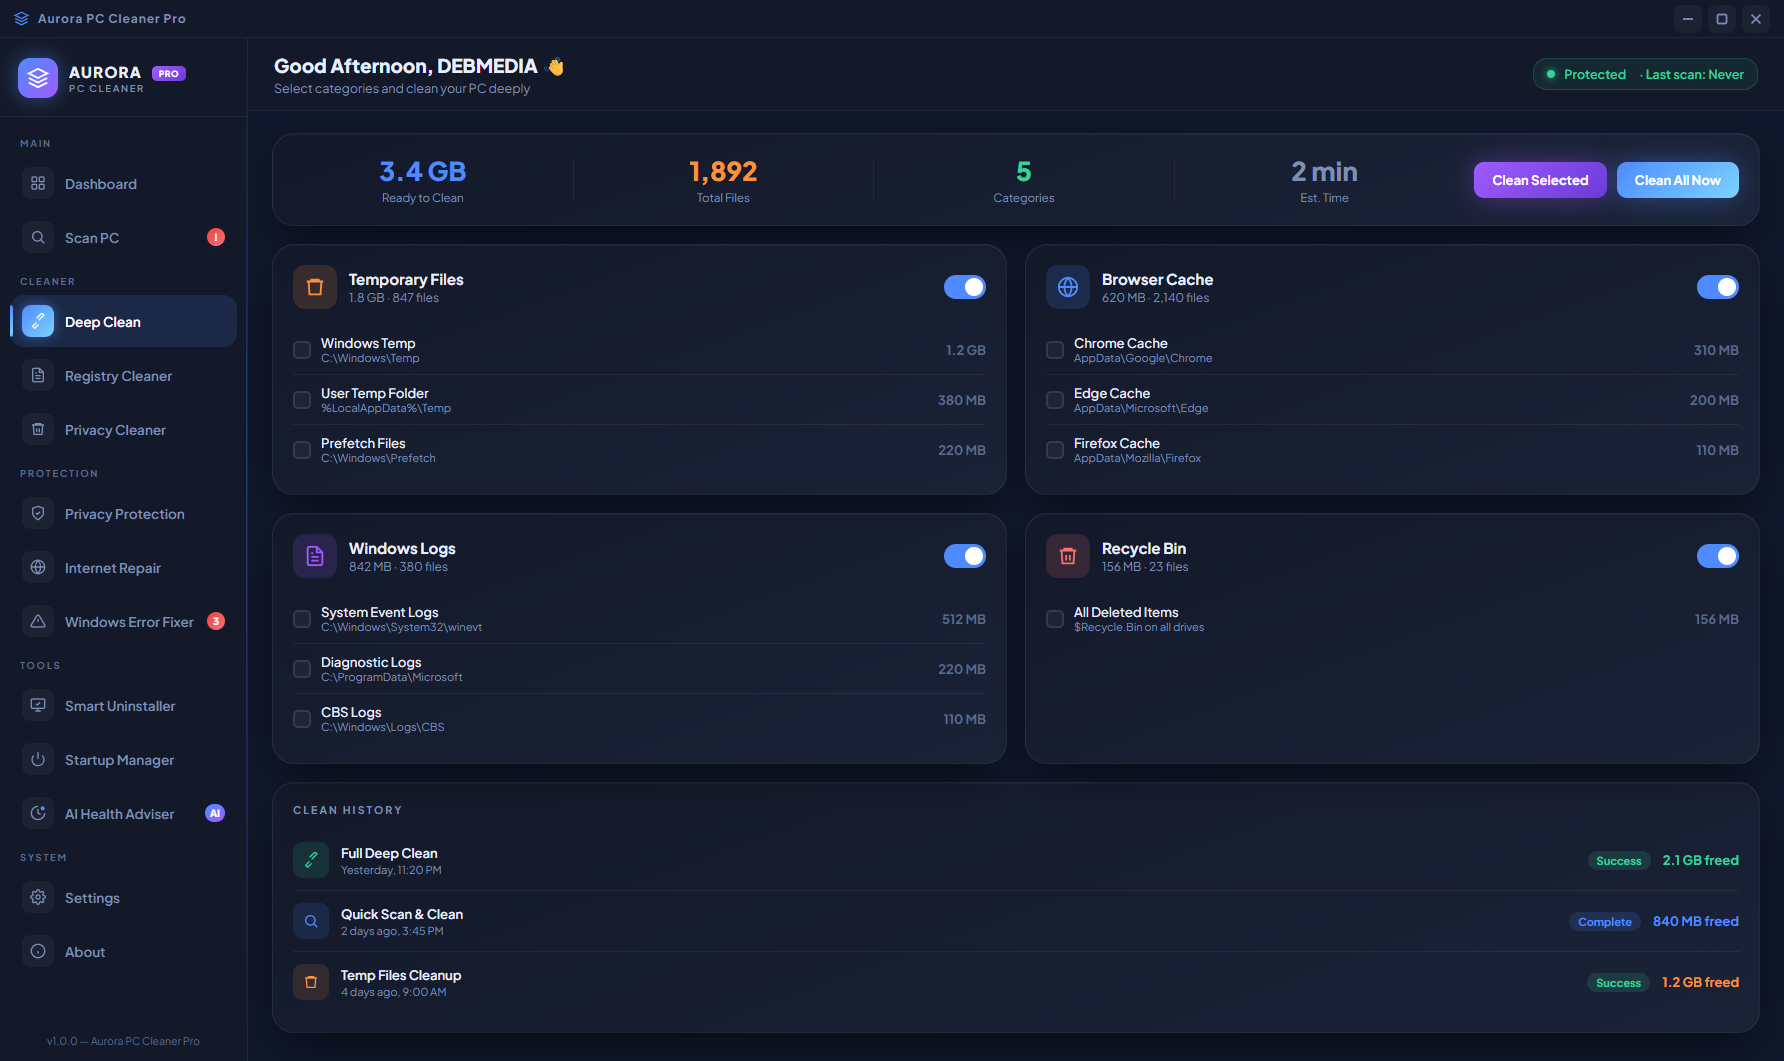
Task: Click the 840 MB freed value
Action: [x=1696, y=921]
